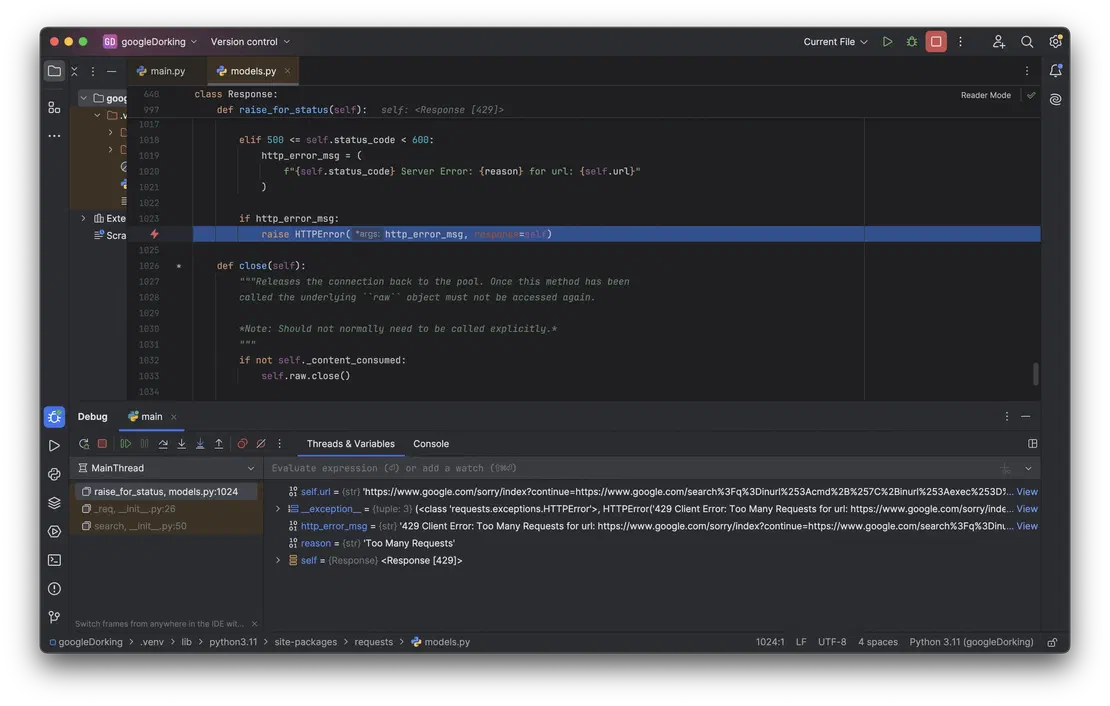Toggle Reader Mode in editor
Viewport: 1110px width, 706px height.
[x=985, y=95]
